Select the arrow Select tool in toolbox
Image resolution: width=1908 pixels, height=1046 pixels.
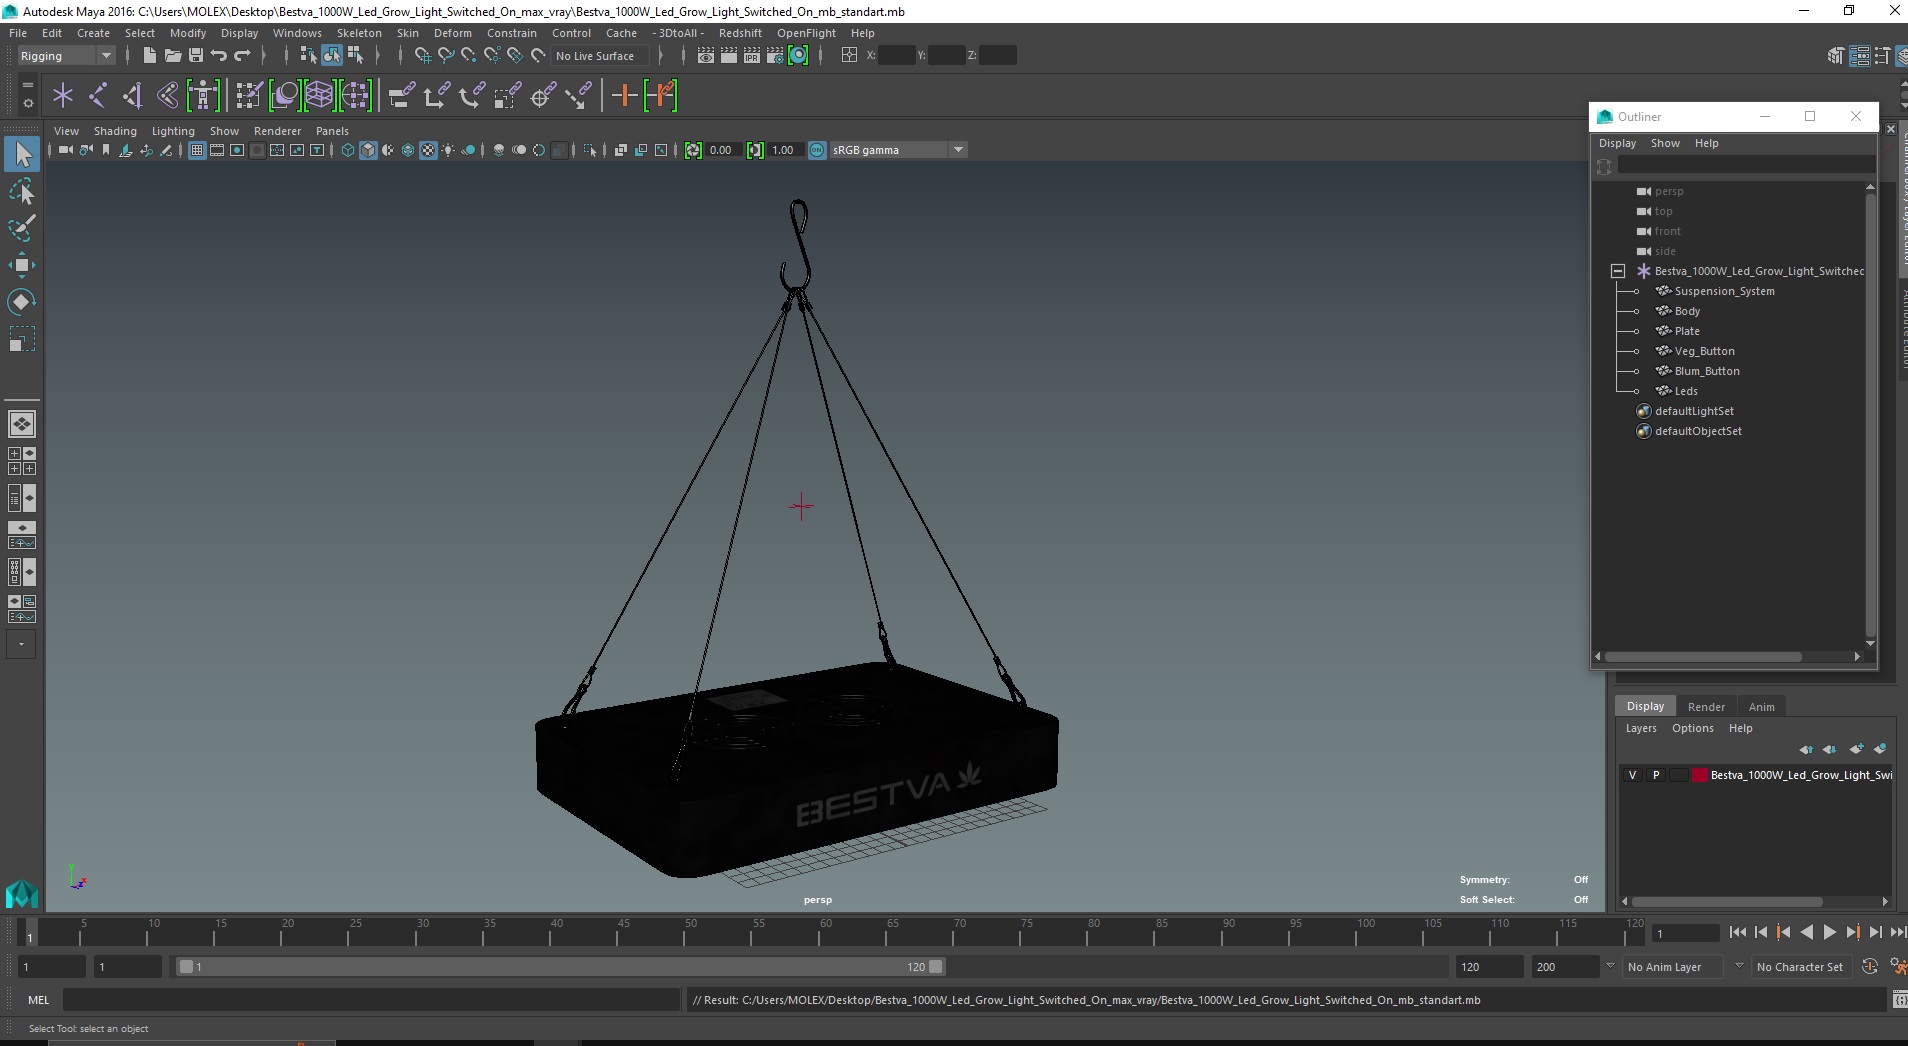(22, 154)
